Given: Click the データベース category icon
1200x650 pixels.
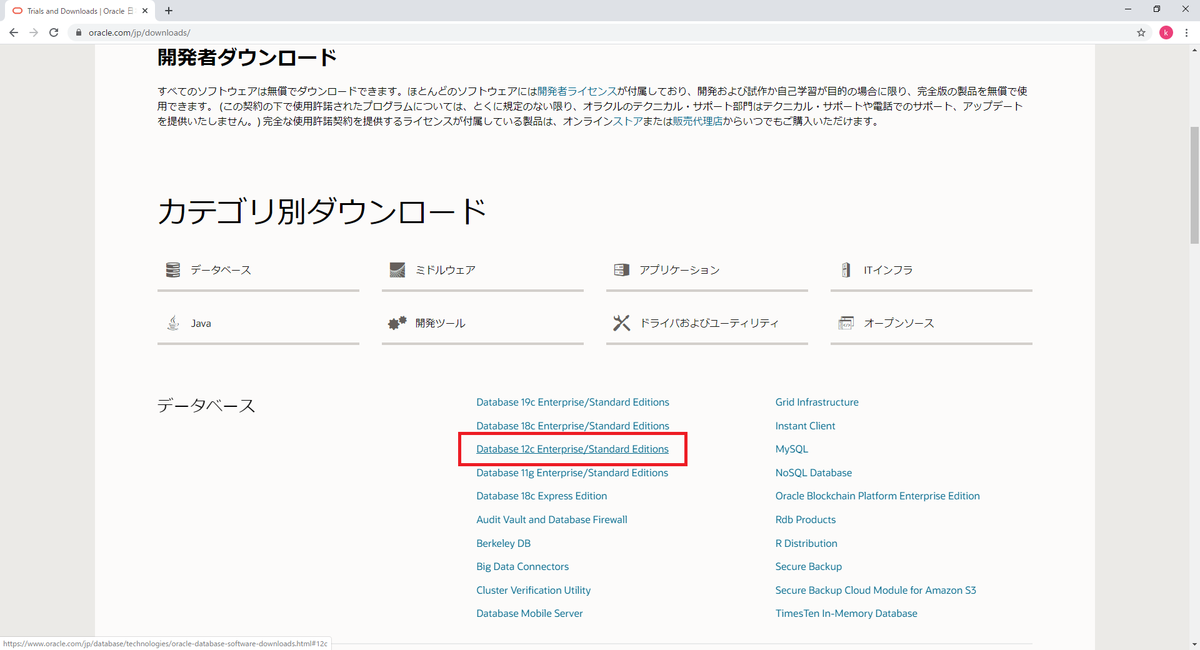Looking at the screenshot, I should (173, 270).
